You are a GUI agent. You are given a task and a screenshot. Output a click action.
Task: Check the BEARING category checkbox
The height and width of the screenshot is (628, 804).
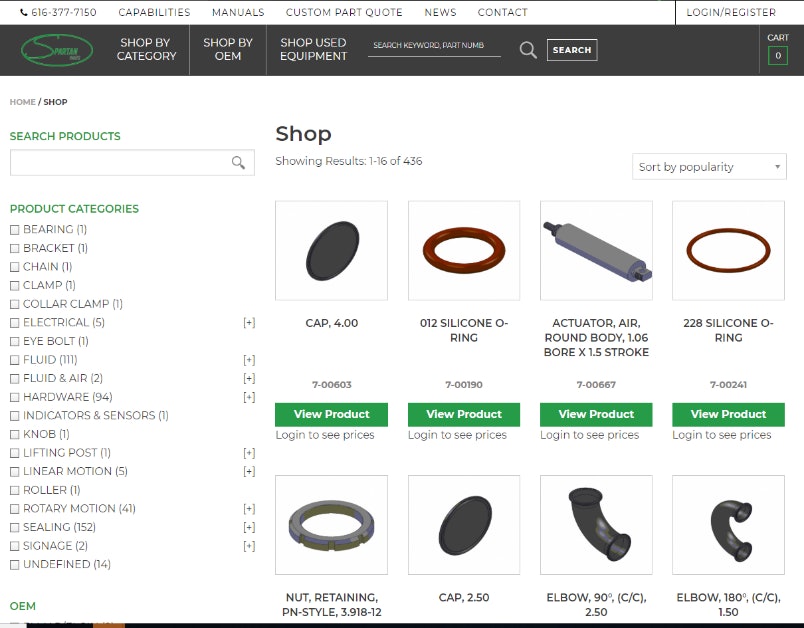pyautogui.click(x=14, y=229)
